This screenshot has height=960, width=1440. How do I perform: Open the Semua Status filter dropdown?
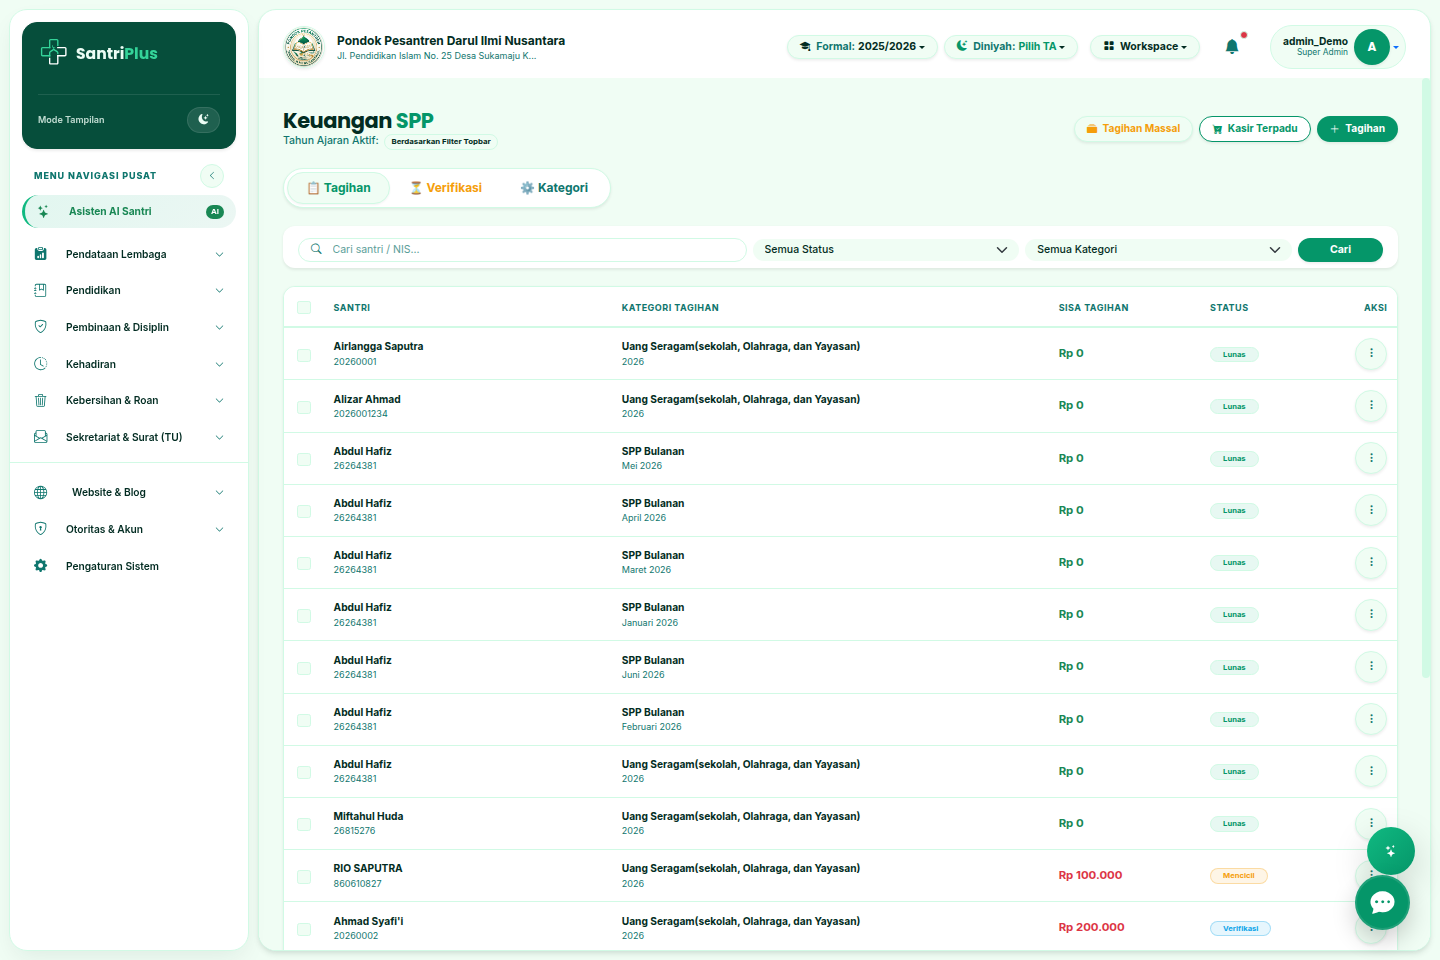tap(885, 250)
